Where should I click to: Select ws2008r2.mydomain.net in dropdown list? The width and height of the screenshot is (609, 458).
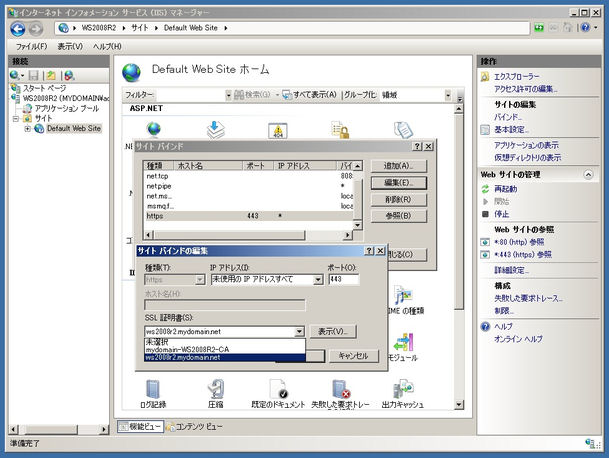[x=224, y=357]
